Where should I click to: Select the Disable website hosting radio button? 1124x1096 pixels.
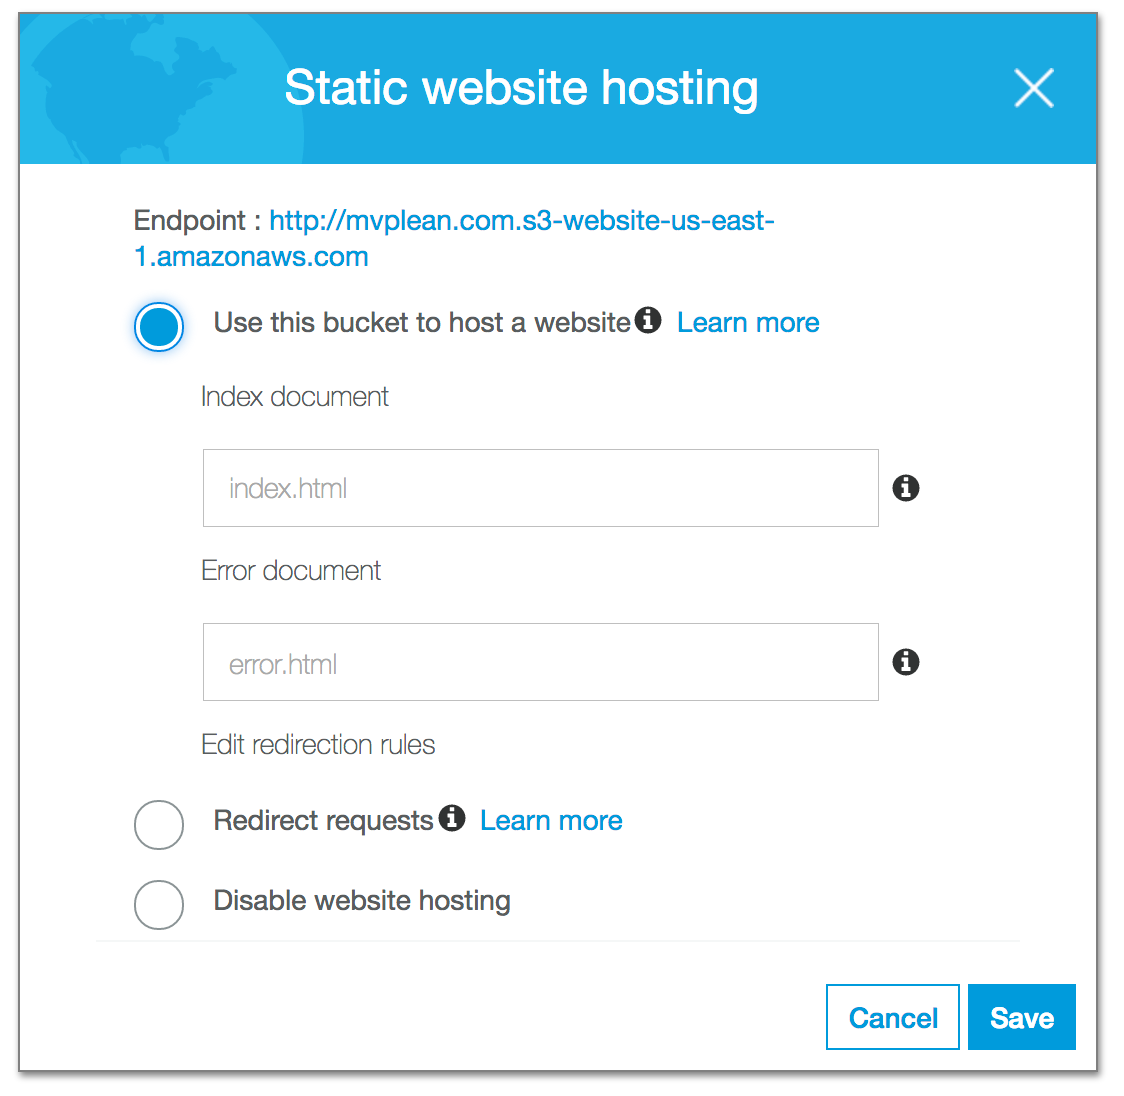click(x=159, y=905)
